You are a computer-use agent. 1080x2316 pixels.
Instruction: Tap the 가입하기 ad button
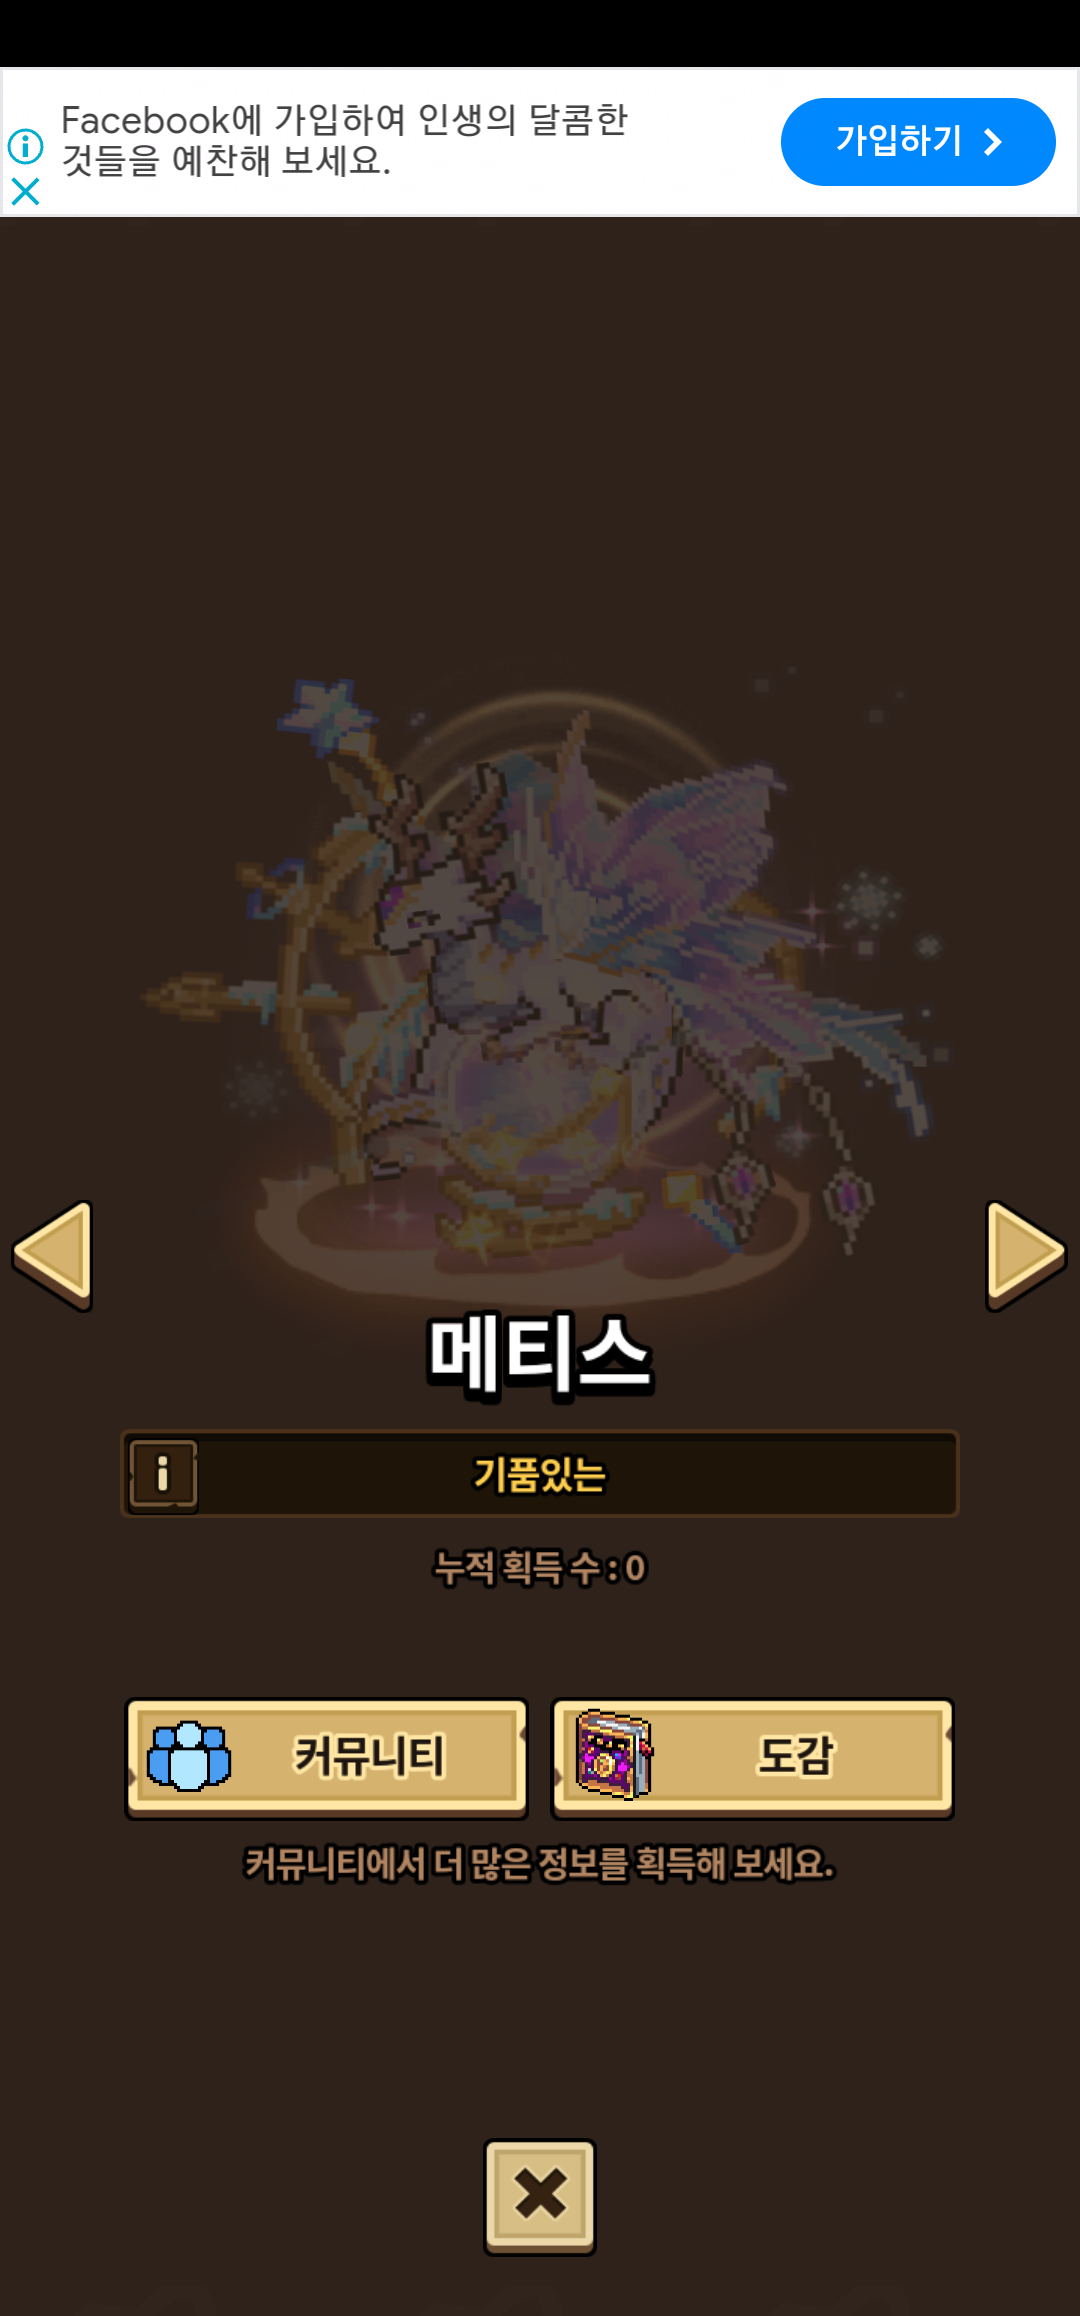pos(917,142)
